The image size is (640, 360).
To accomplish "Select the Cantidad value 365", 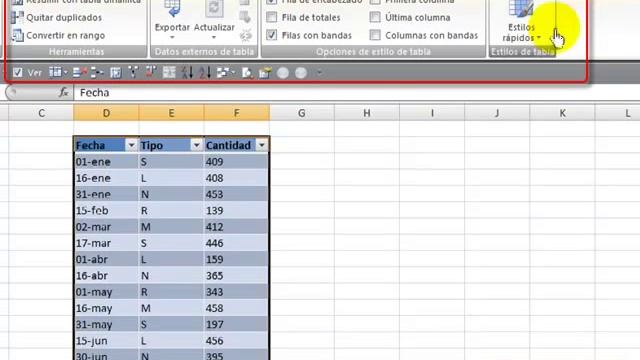I will click(x=236, y=276).
